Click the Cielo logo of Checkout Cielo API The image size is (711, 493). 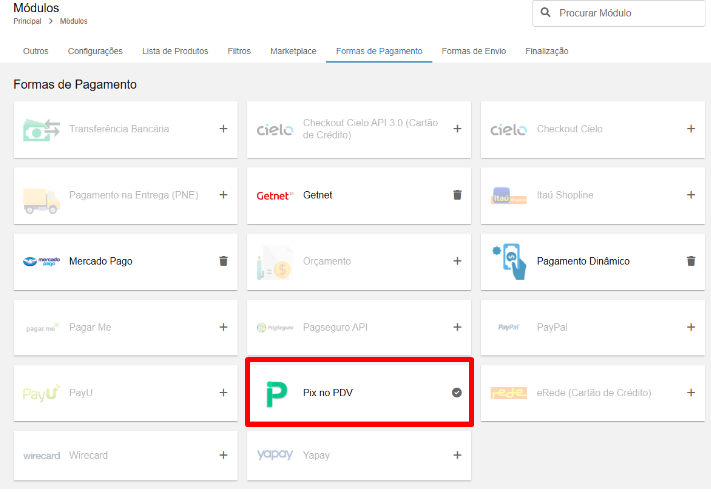(275, 130)
